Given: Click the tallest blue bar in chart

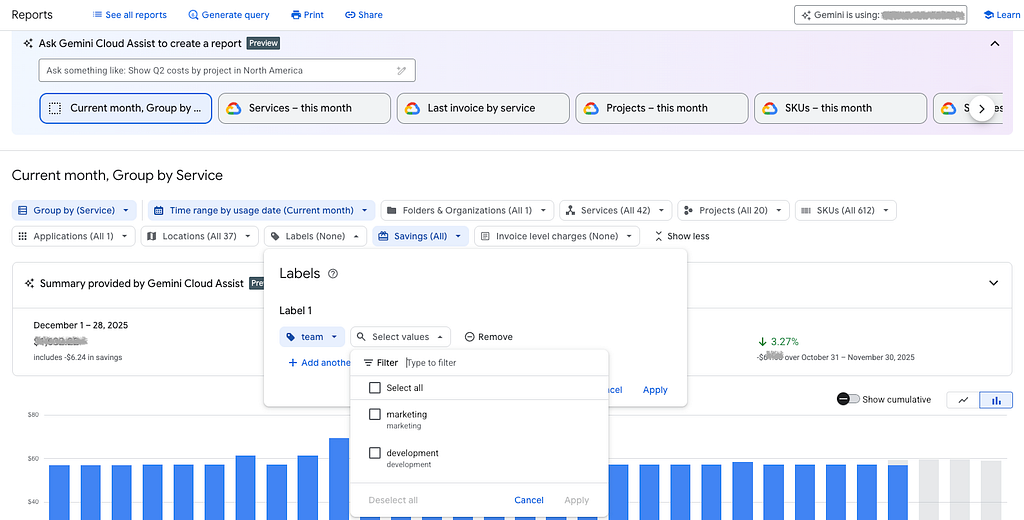Looking at the screenshot, I should point(339,479).
